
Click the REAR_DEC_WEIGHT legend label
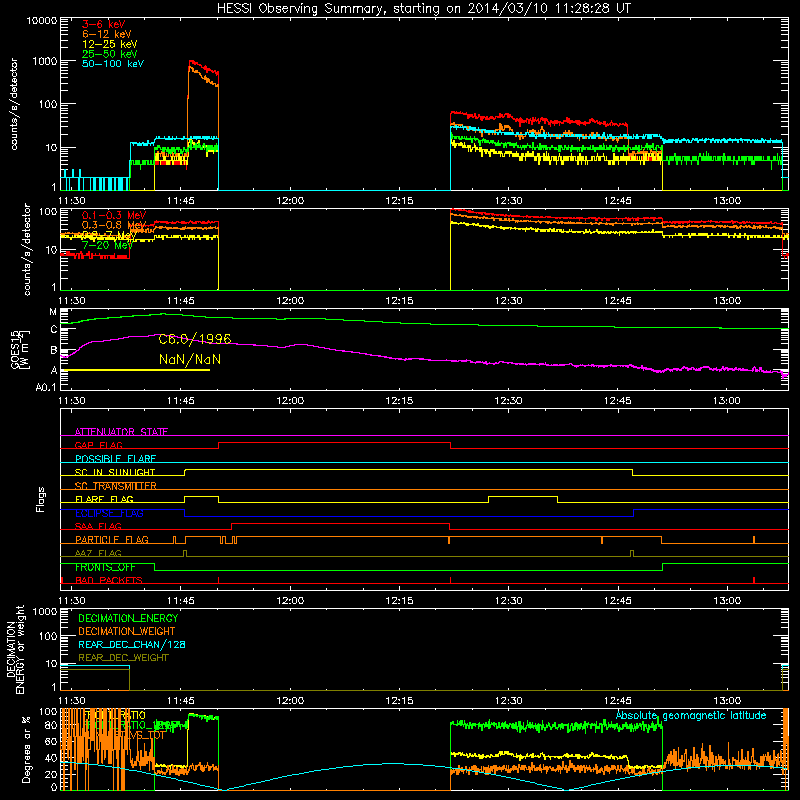(123, 658)
